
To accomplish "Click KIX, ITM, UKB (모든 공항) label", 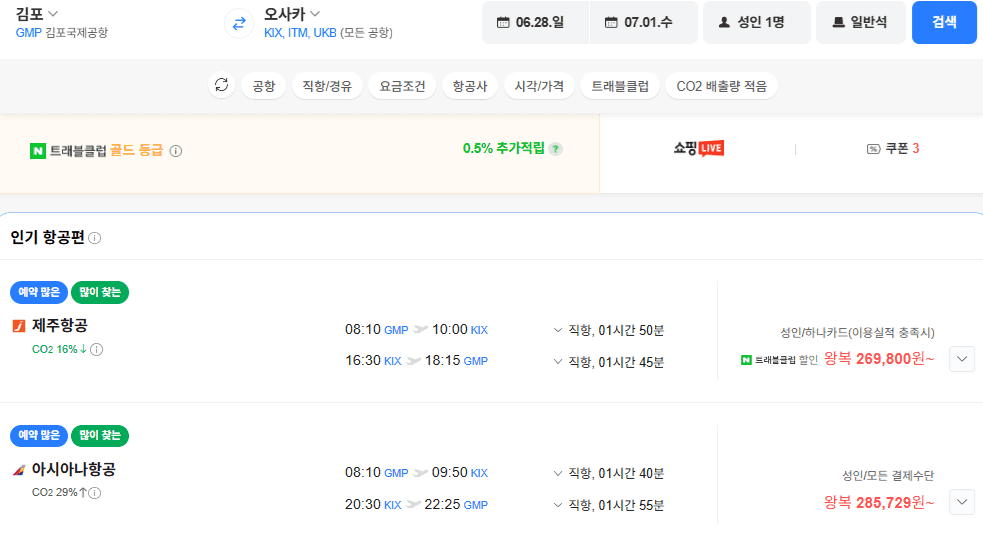I will click(x=328, y=33).
